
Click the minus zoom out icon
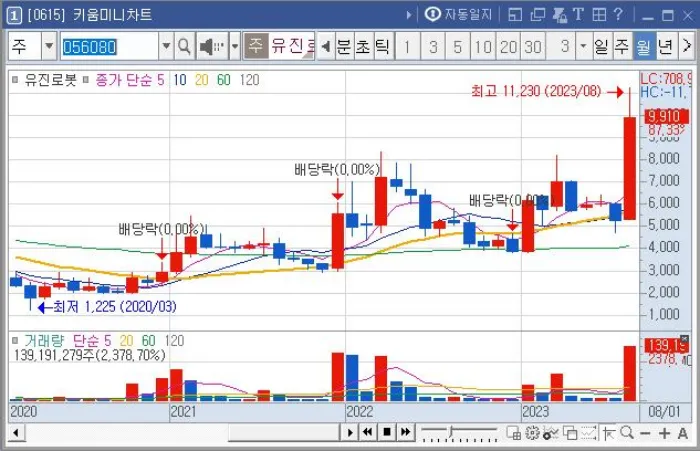tap(645, 433)
